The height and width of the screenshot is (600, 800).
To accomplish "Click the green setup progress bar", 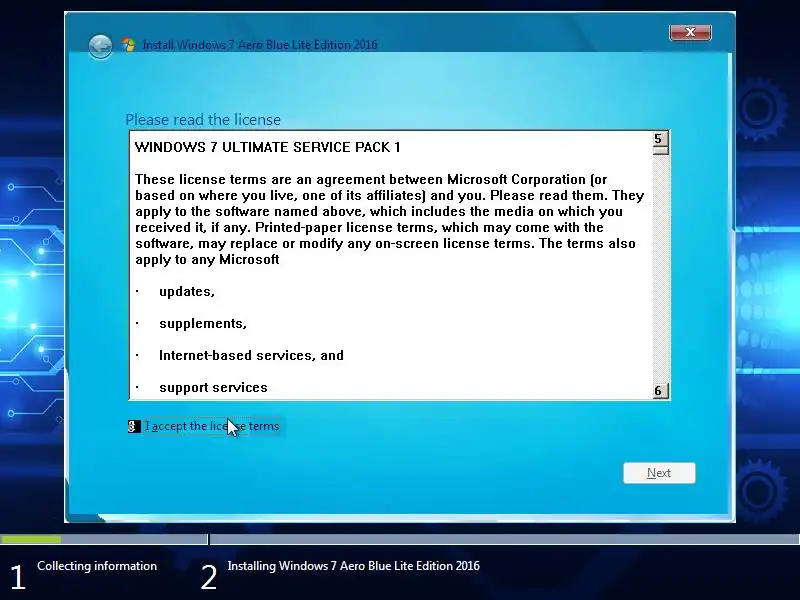I will [31, 539].
